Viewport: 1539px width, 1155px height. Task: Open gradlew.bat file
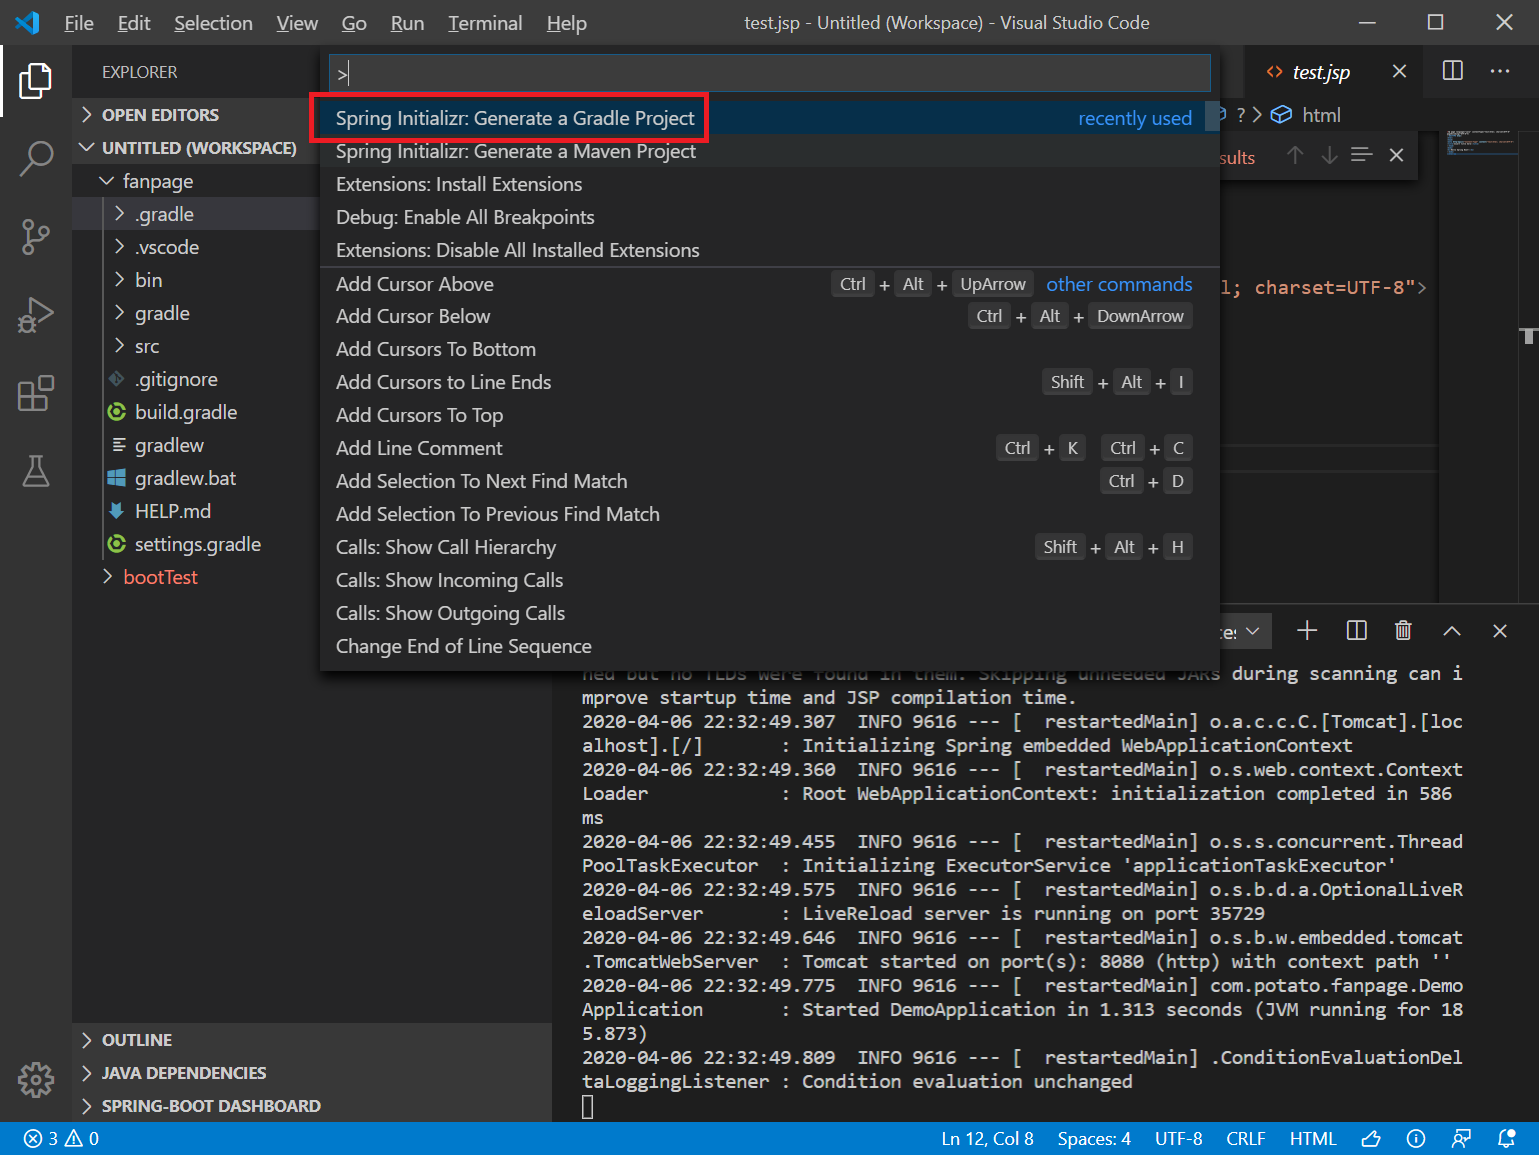click(196, 478)
